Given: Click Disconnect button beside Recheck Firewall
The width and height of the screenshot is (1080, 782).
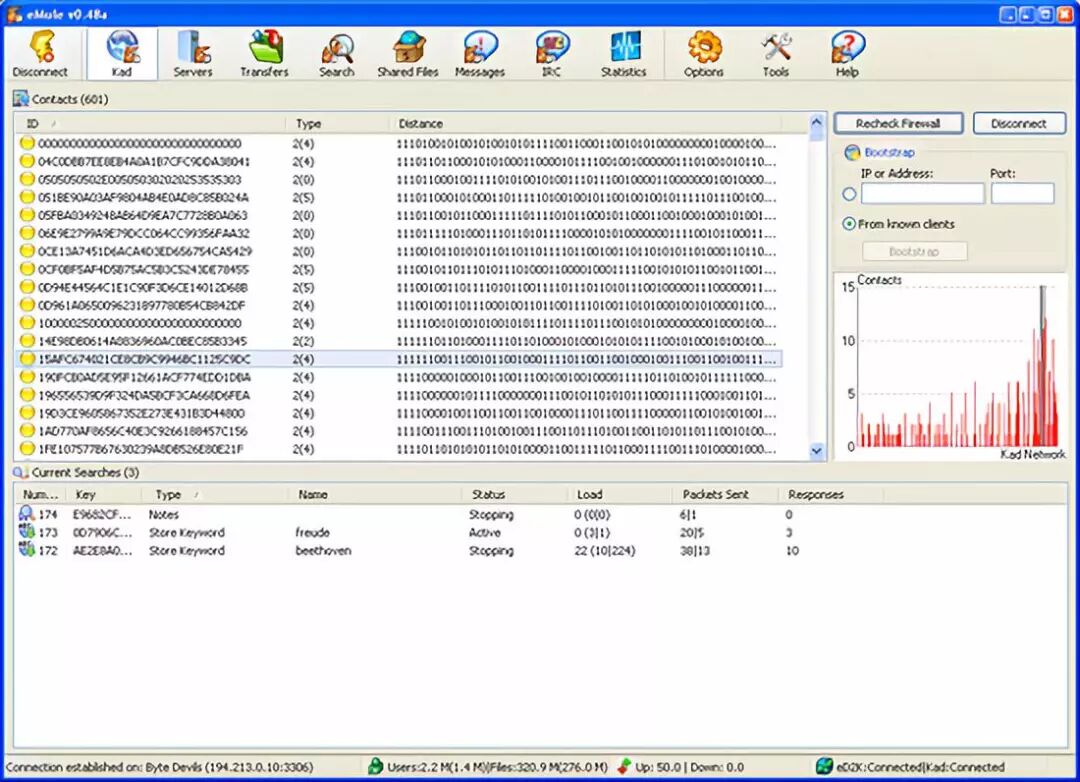Looking at the screenshot, I should [x=1019, y=123].
